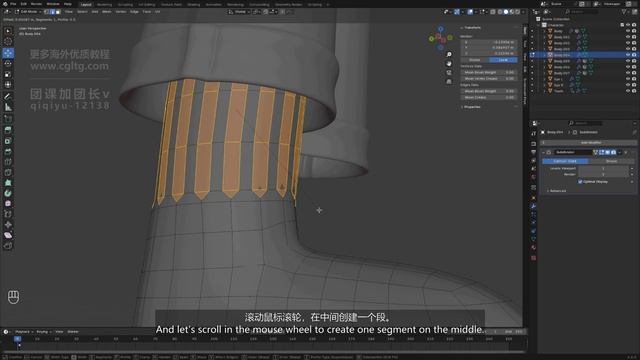640x360 pixels.
Task: Switch to the Shading workspace tab
Action: tap(194, 4)
